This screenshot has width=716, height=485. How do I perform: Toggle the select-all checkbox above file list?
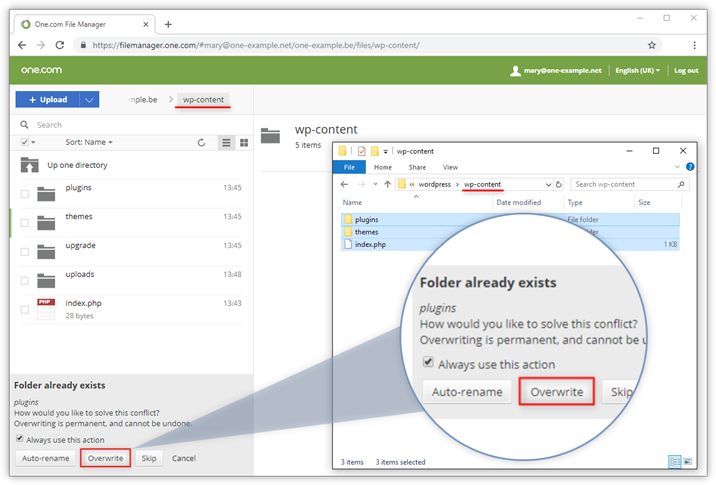25,142
